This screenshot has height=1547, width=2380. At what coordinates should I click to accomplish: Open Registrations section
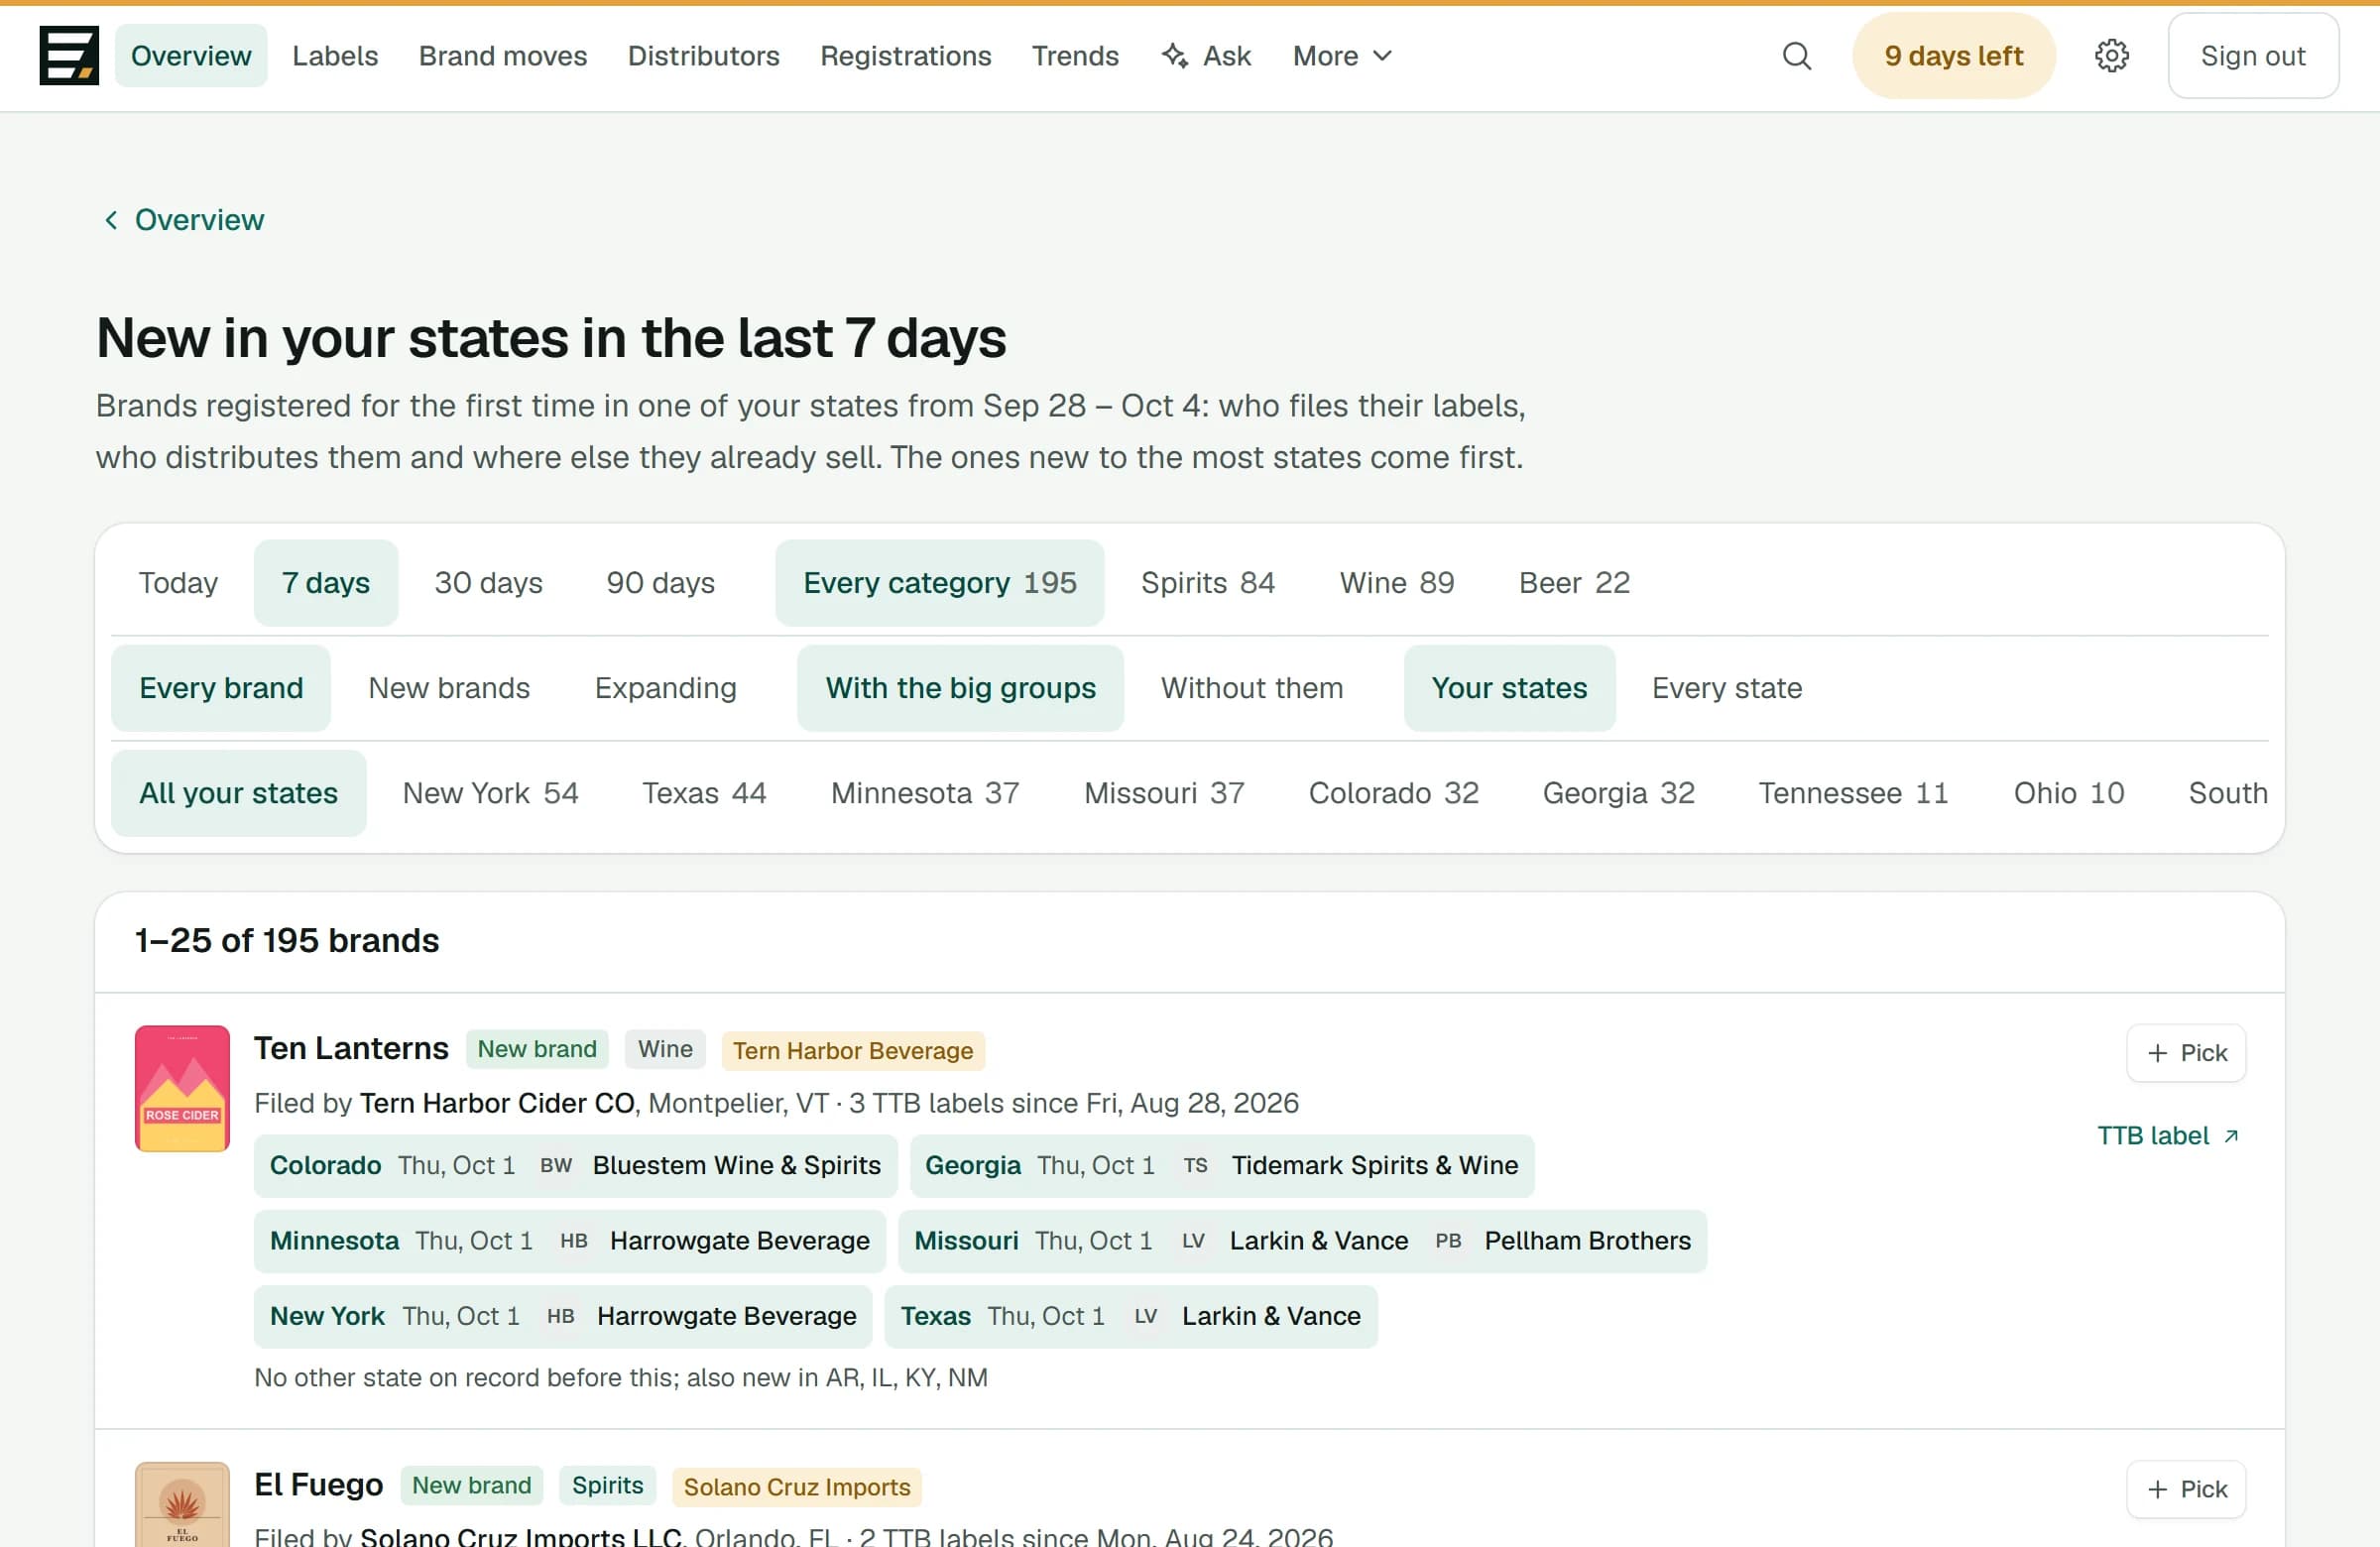905,56
